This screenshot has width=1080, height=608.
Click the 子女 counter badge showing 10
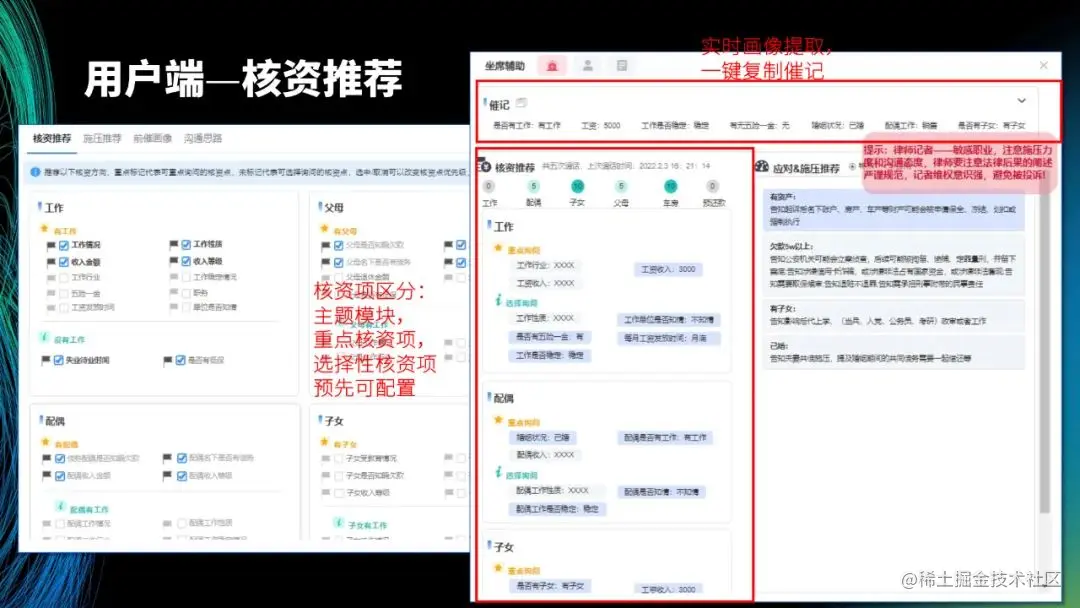pyautogui.click(x=577, y=188)
